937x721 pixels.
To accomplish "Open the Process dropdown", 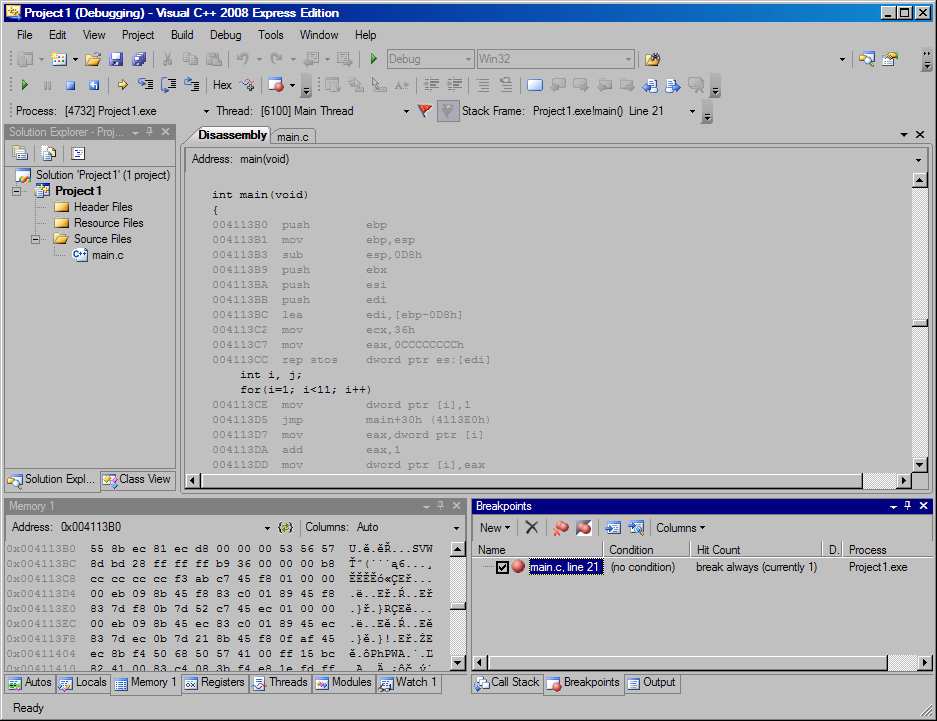I will (206, 111).
